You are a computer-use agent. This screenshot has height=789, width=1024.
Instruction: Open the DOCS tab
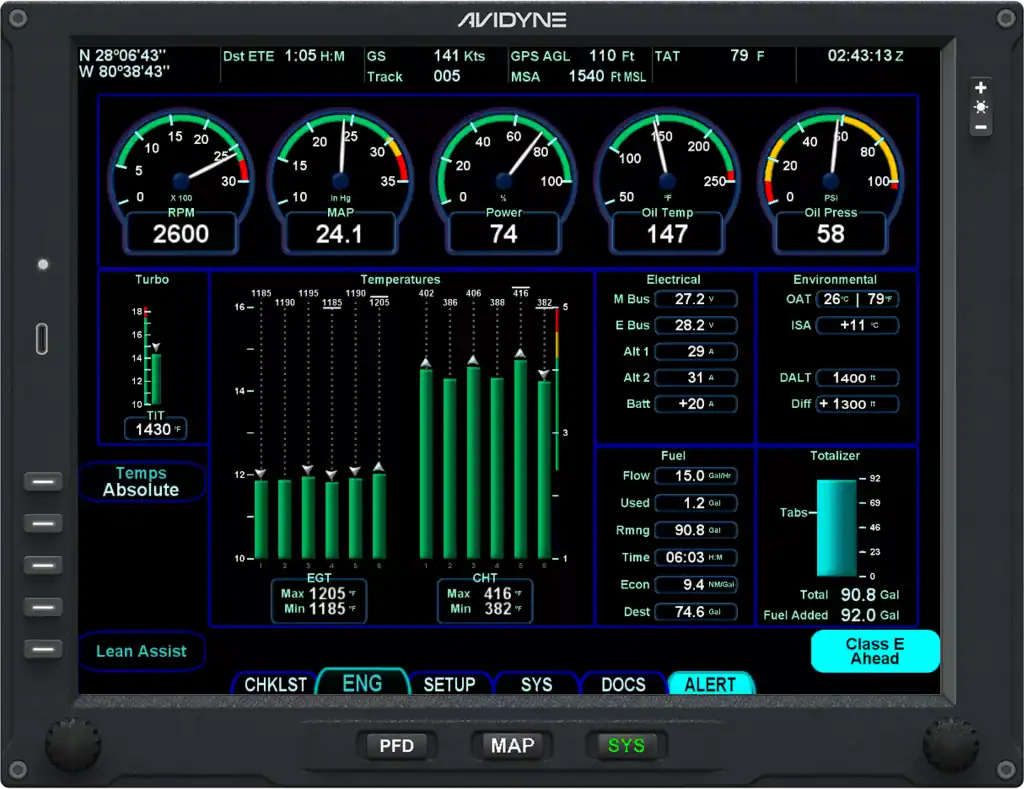(x=624, y=684)
